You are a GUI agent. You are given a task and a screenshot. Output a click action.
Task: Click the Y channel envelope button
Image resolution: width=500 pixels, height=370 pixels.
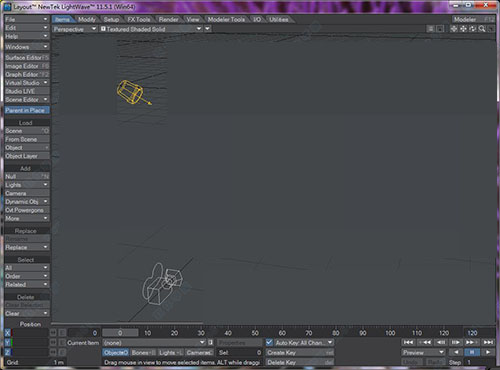pyautogui.click(x=62, y=342)
